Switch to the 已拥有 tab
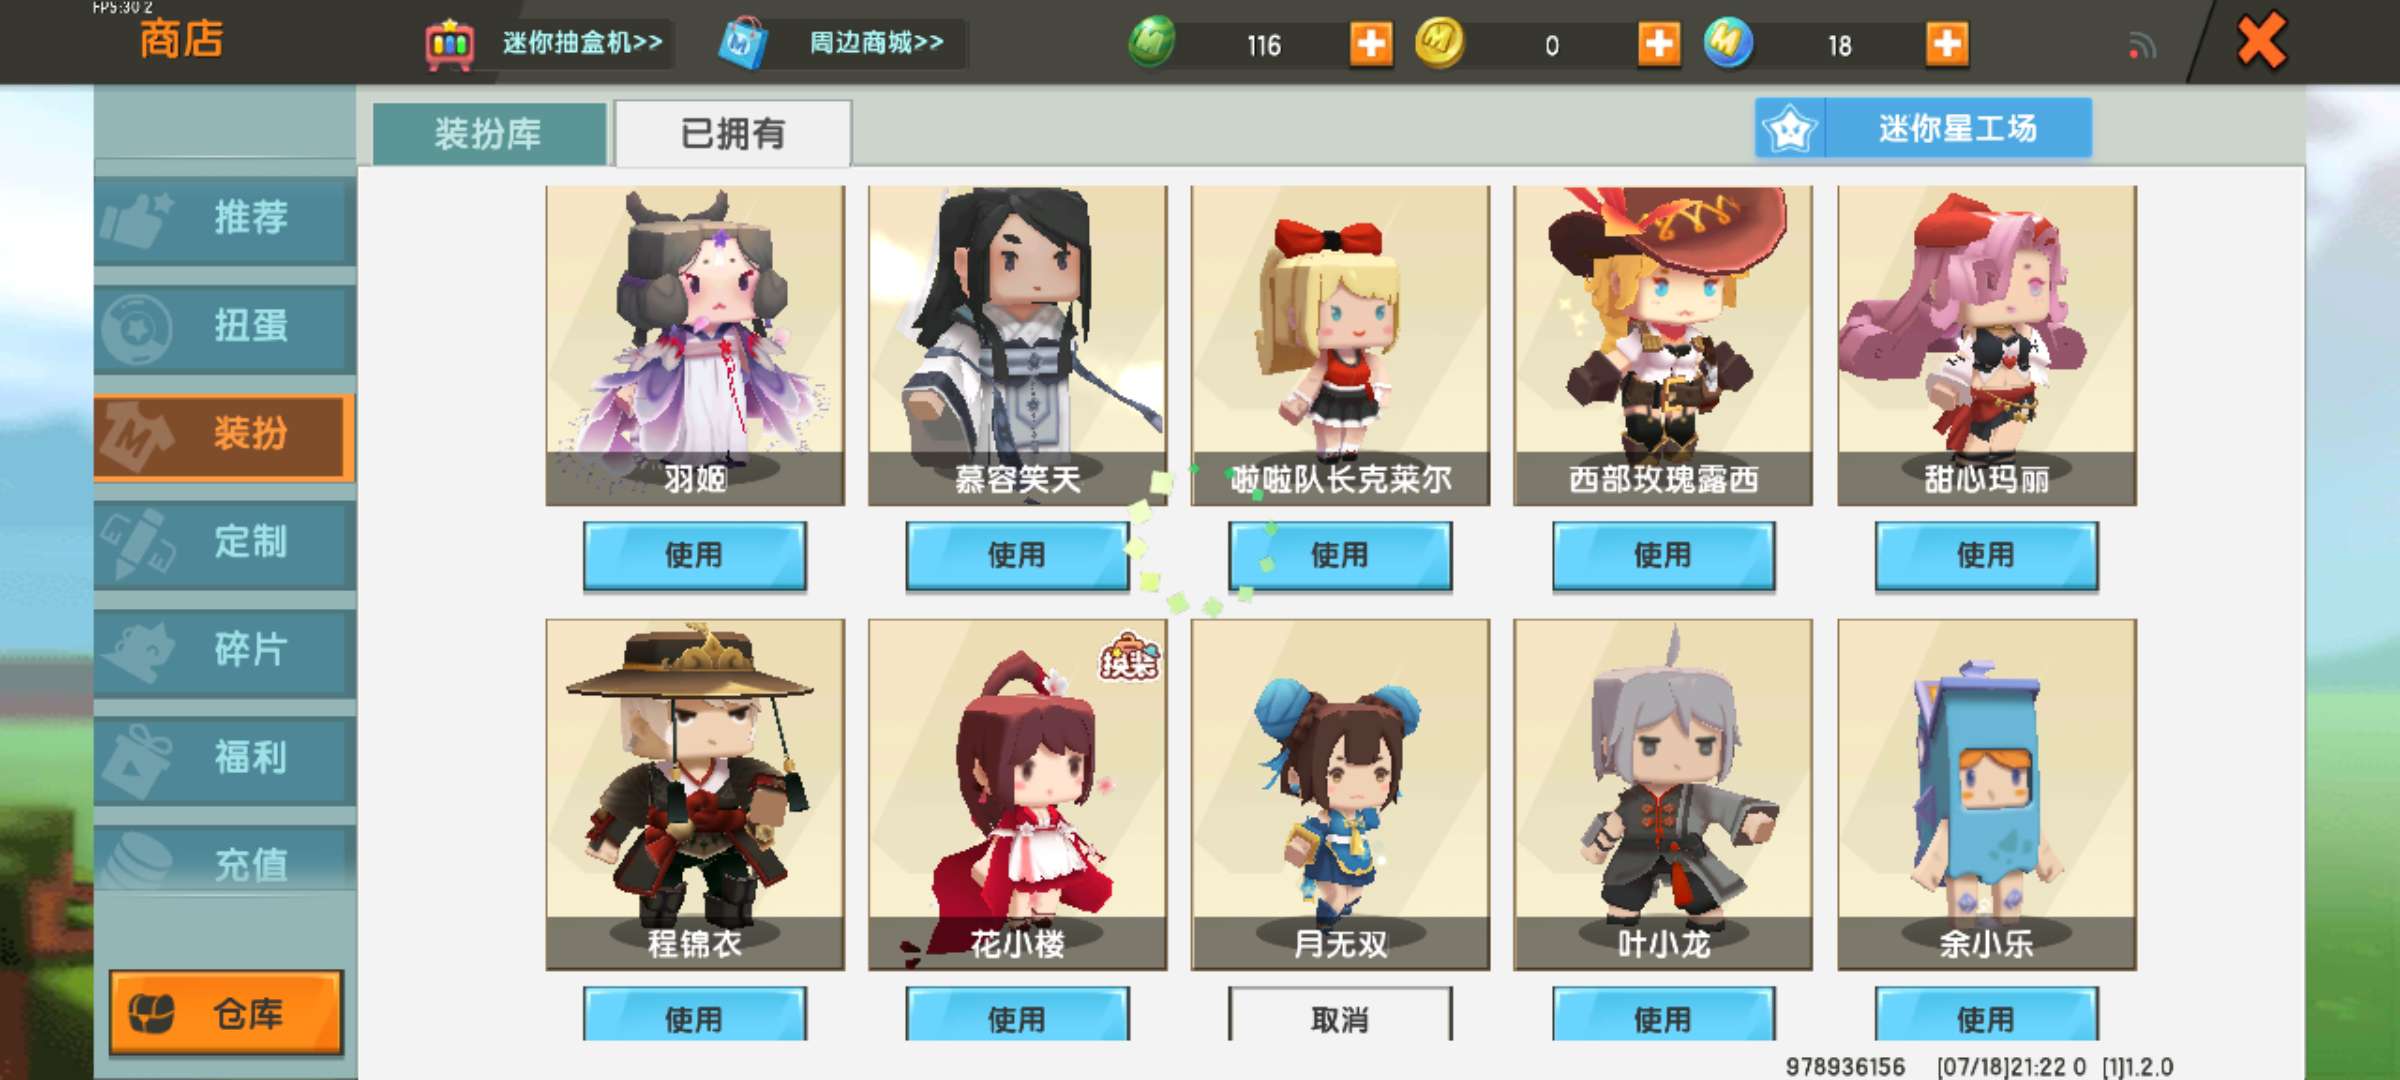Viewport: 2400px width, 1080px height. [733, 133]
